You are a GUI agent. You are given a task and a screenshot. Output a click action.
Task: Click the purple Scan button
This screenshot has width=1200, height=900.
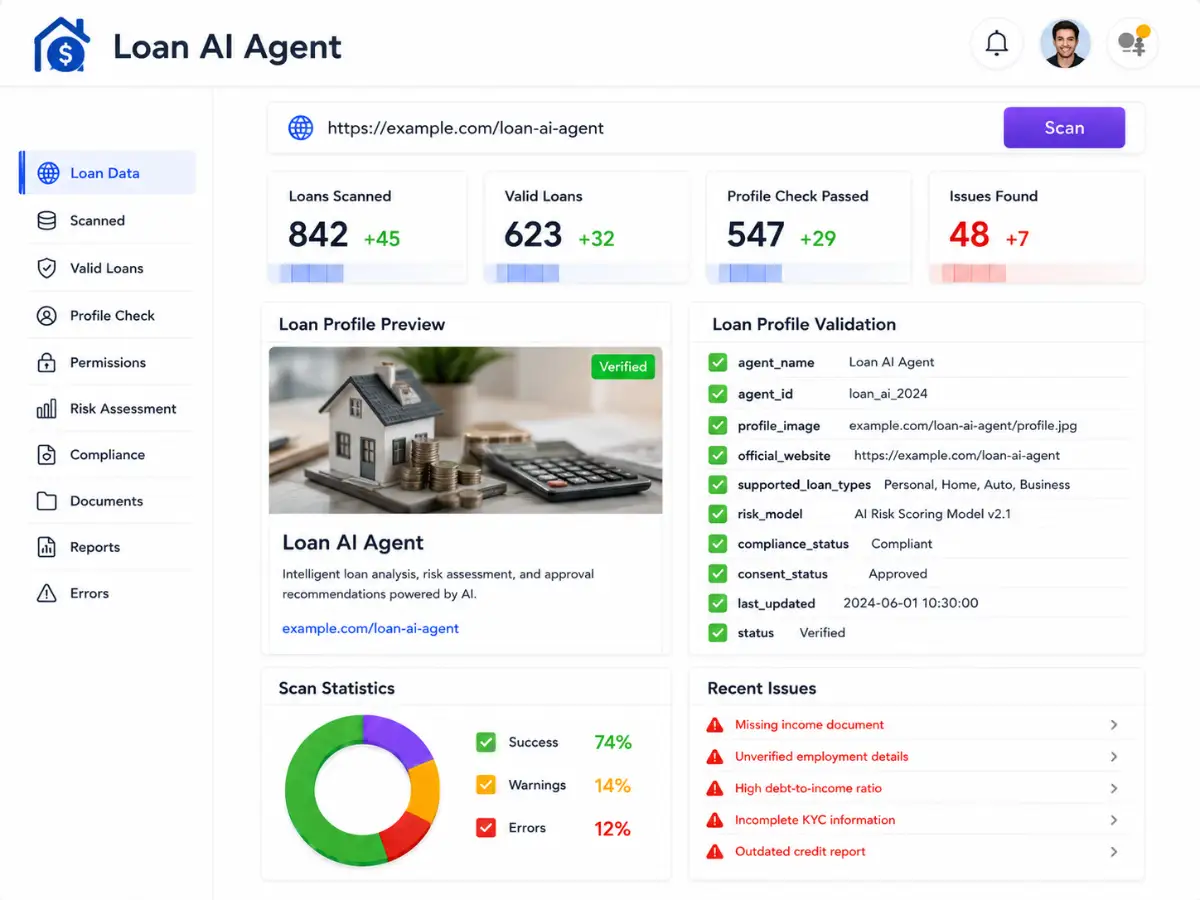click(x=1064, y=128)
